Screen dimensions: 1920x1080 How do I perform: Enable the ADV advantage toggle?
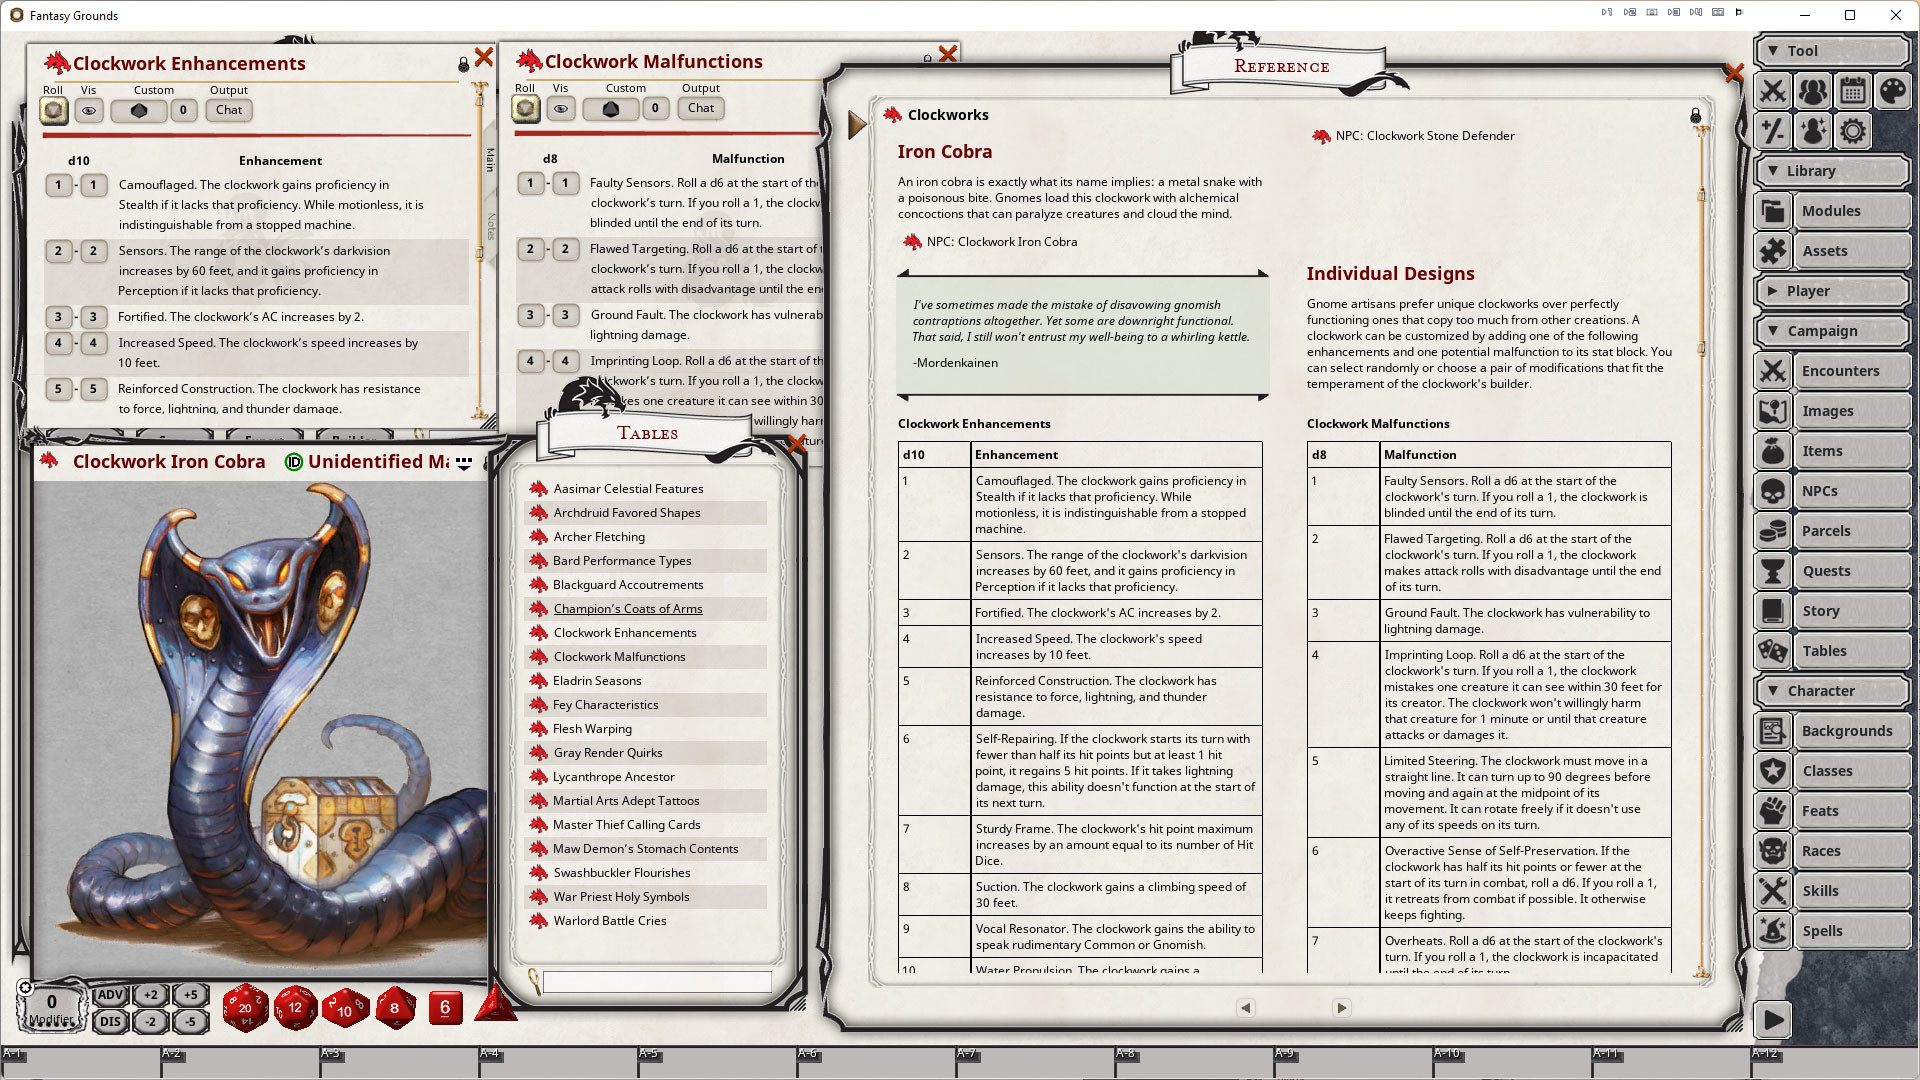pos(109,995)
